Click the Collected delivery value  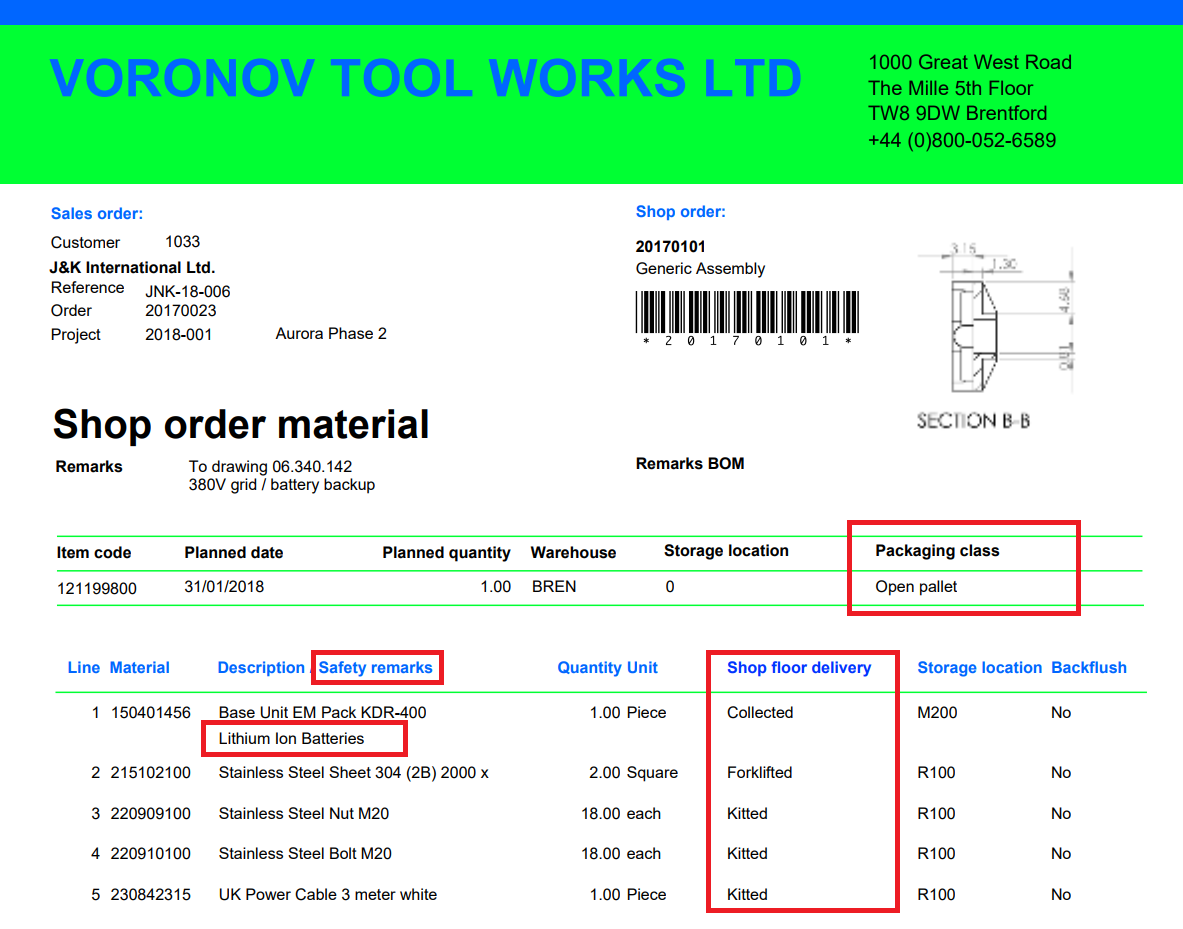pos(759,713)
